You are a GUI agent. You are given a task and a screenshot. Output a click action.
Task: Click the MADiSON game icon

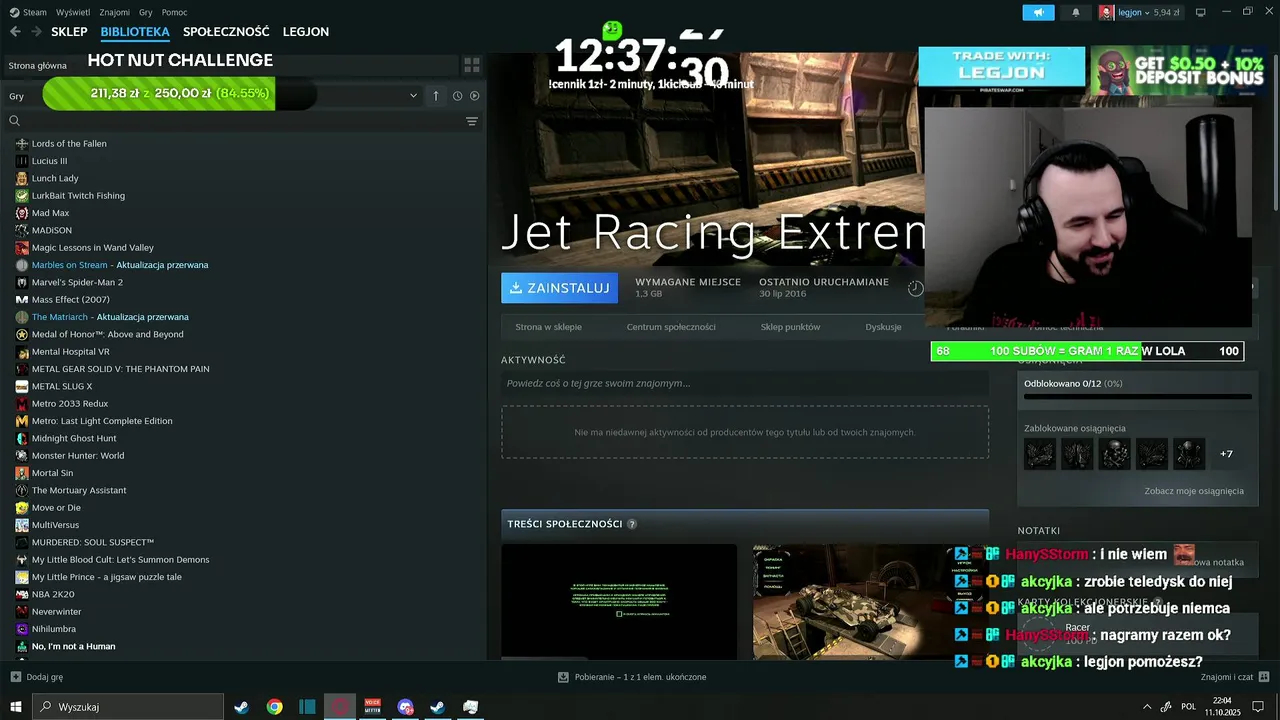tap(22, 230)
